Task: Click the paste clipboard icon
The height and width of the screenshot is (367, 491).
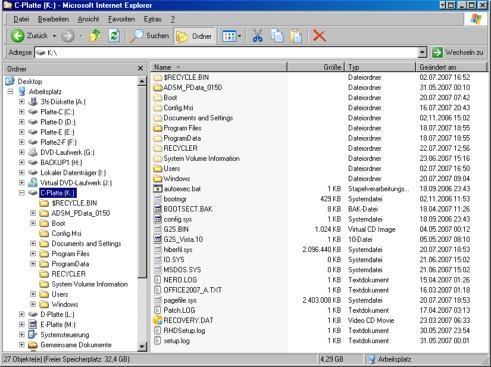Action: pyautogui.click(x=296, y=36)
